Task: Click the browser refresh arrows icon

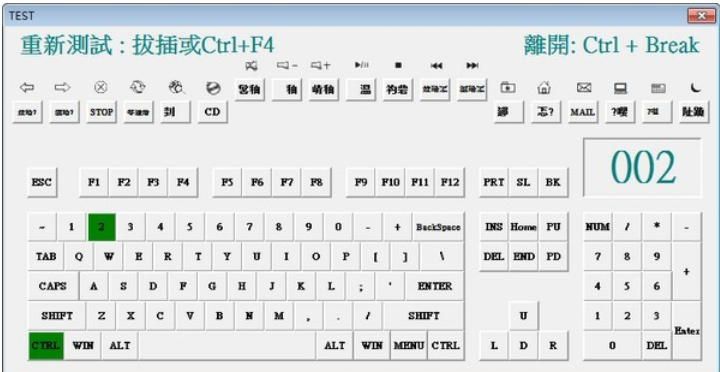Action: [x=138, y=87]
